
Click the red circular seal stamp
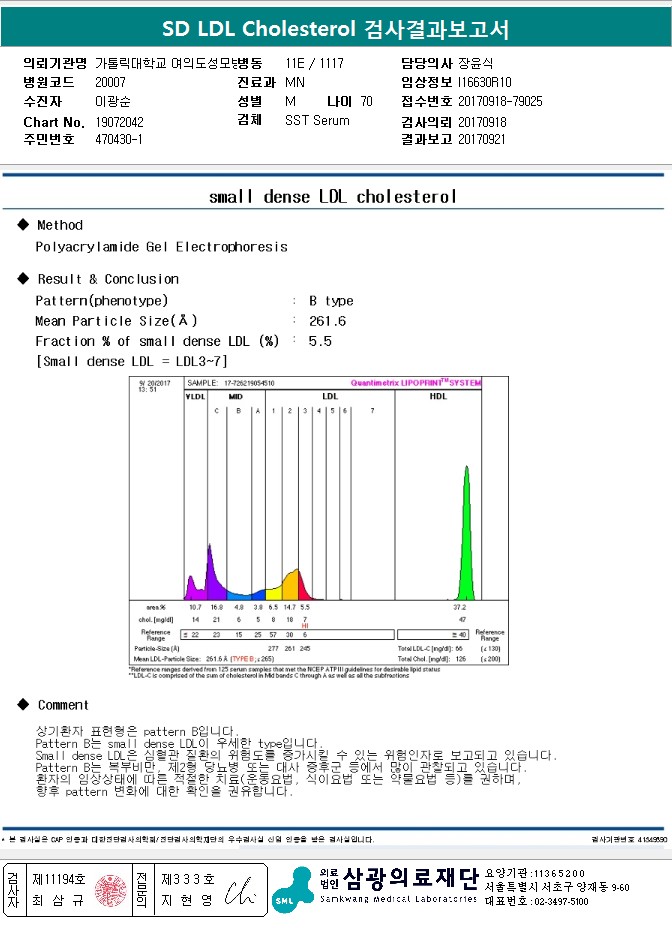[111, 891]
